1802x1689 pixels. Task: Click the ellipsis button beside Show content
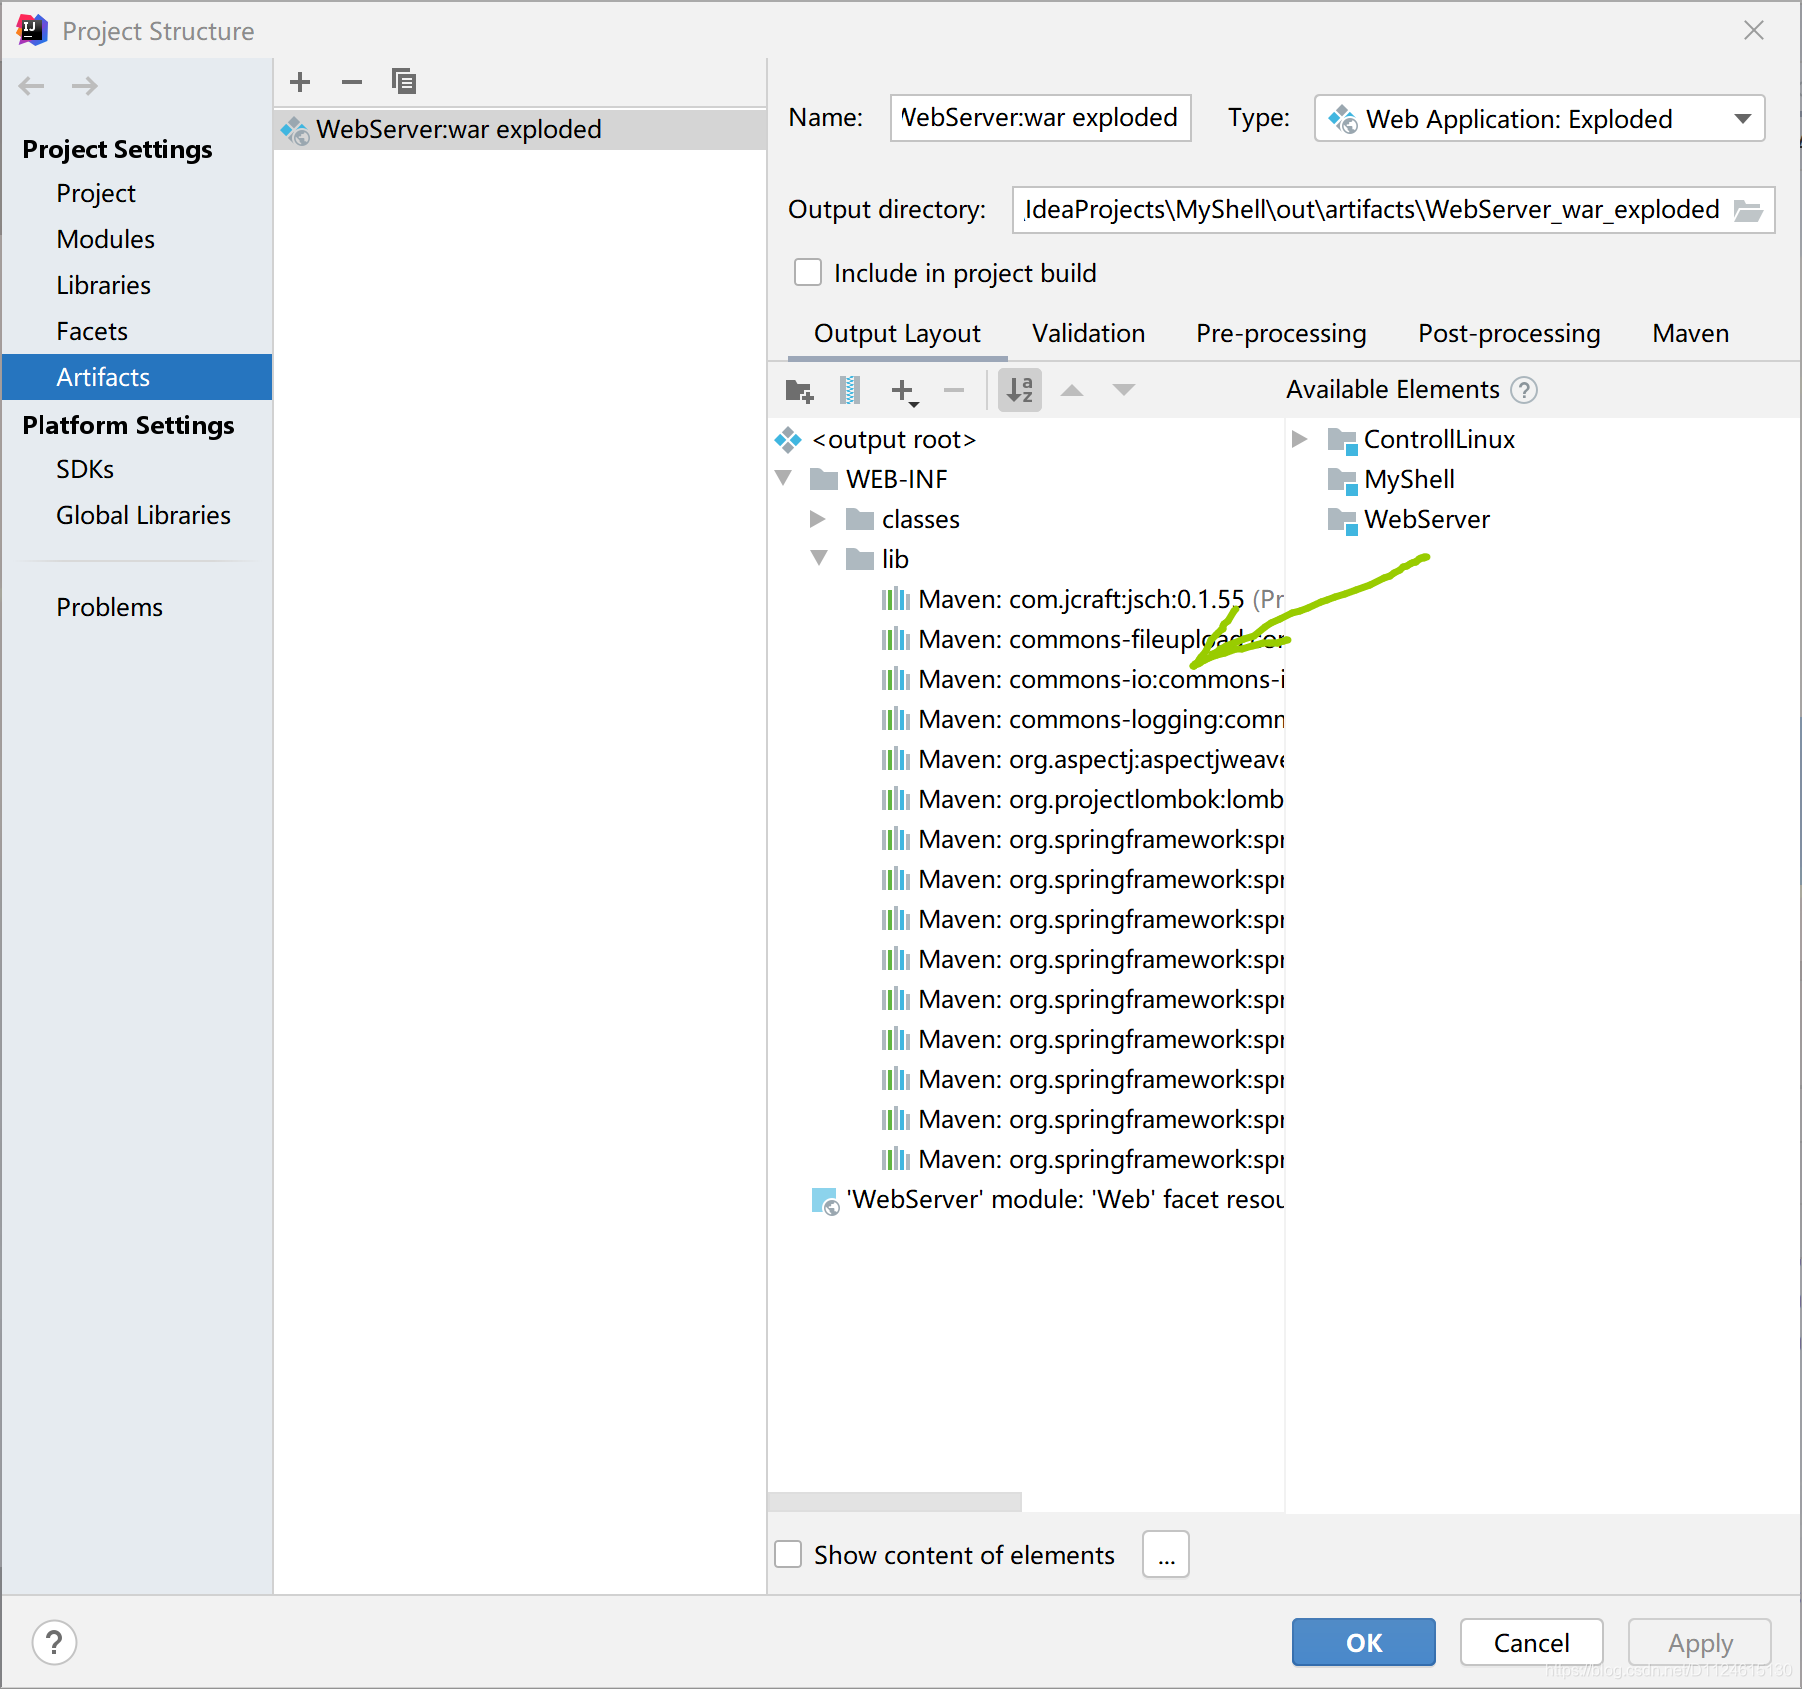click(x=1166, y=1554)
